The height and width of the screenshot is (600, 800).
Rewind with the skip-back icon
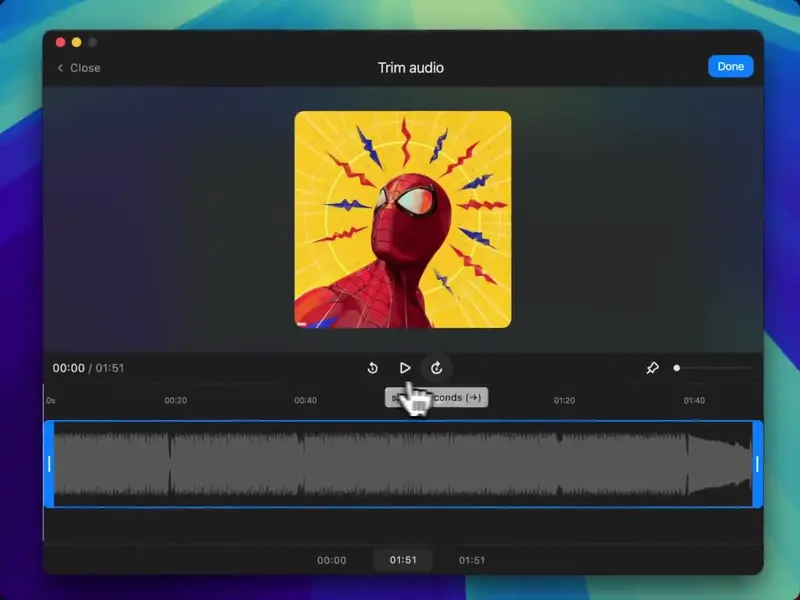(x=372, y=368)
